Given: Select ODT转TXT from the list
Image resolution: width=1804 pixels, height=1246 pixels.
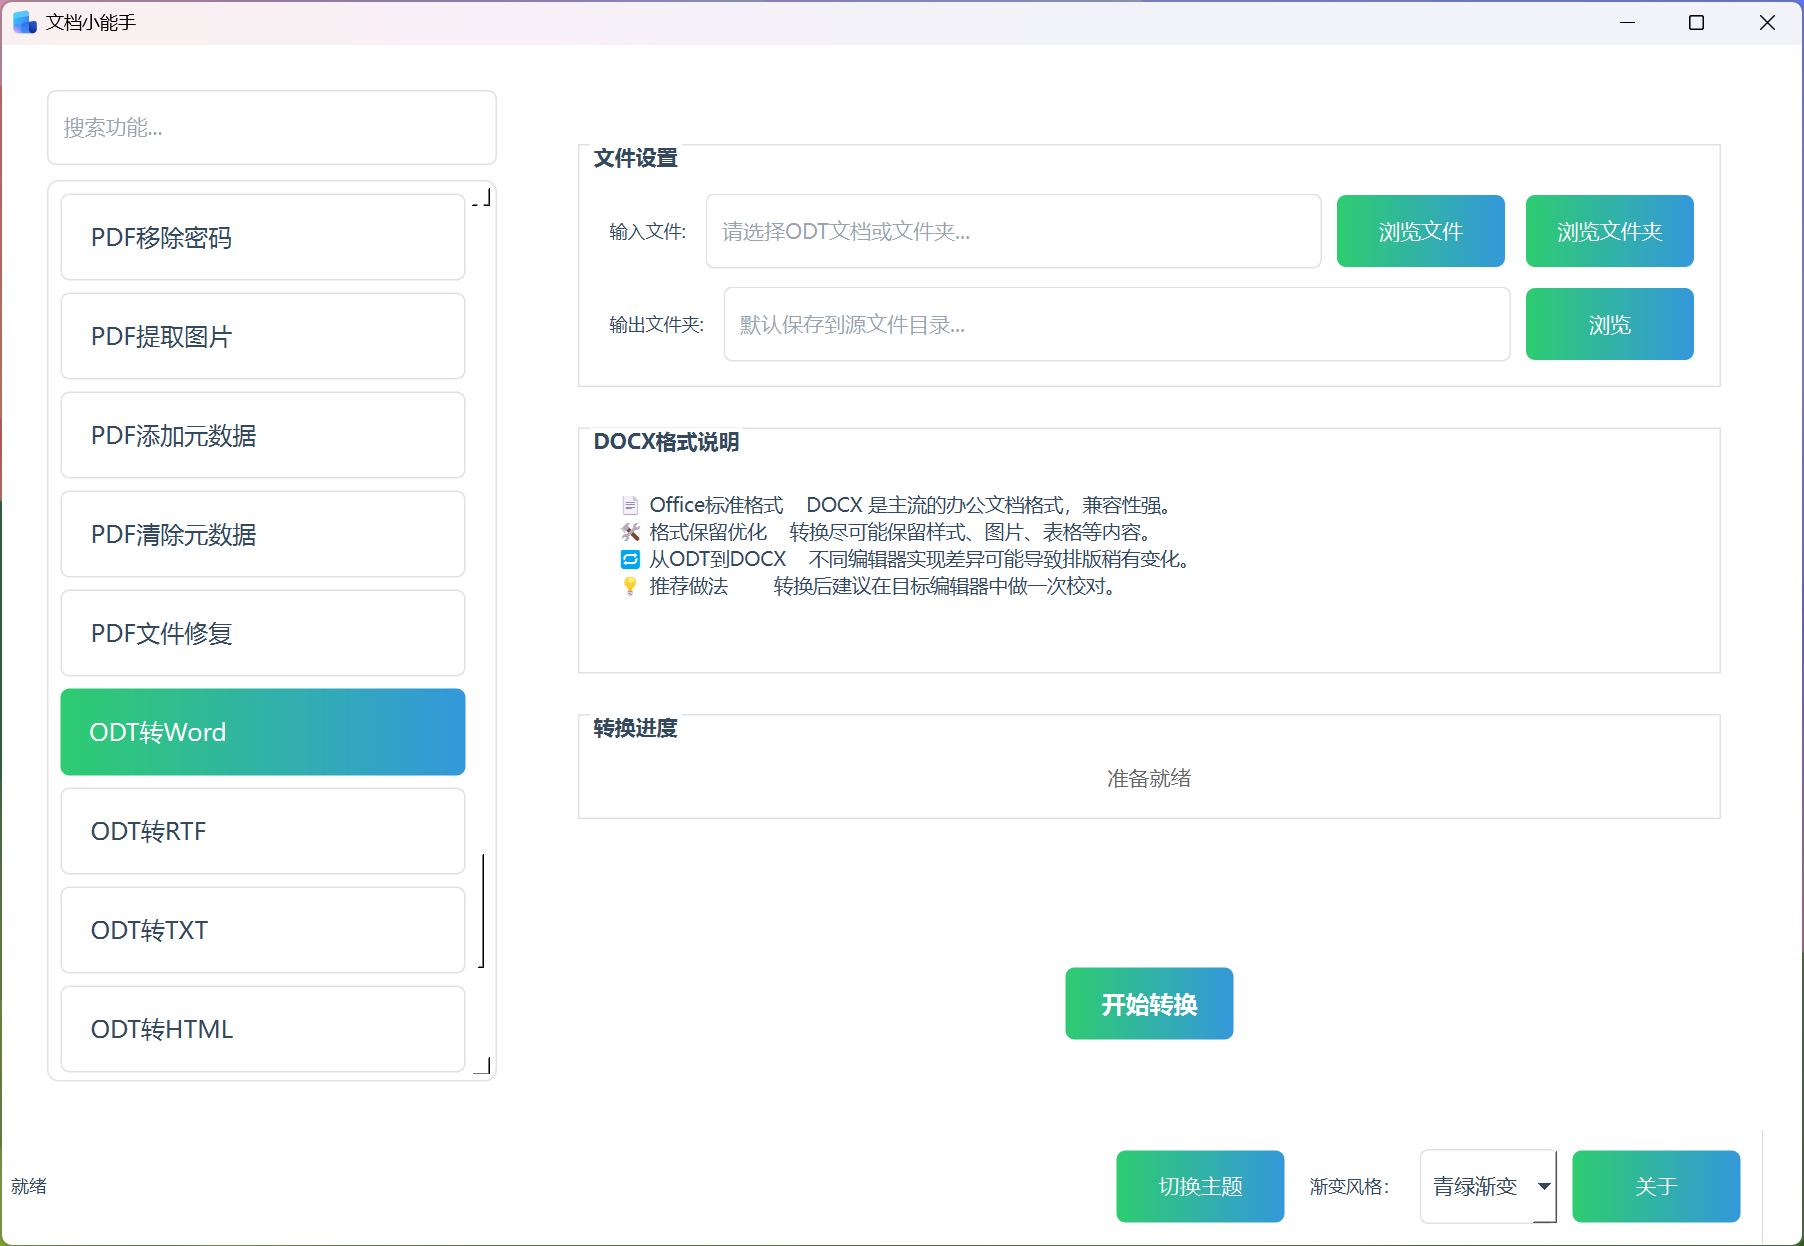Looking at the screenshot, I should click(x=262, y=930).
